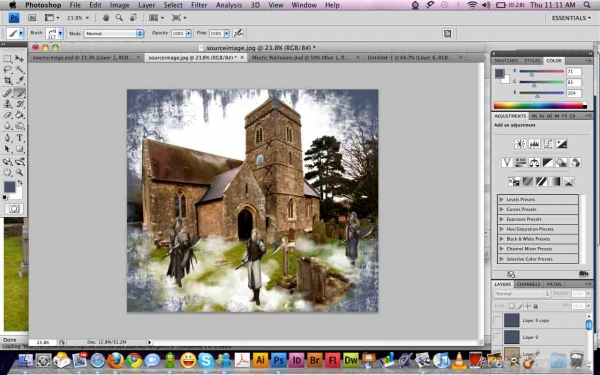
Task: Select the Rectangular Marquee tool
Action: pyautogui.click(x=7, y=59)
